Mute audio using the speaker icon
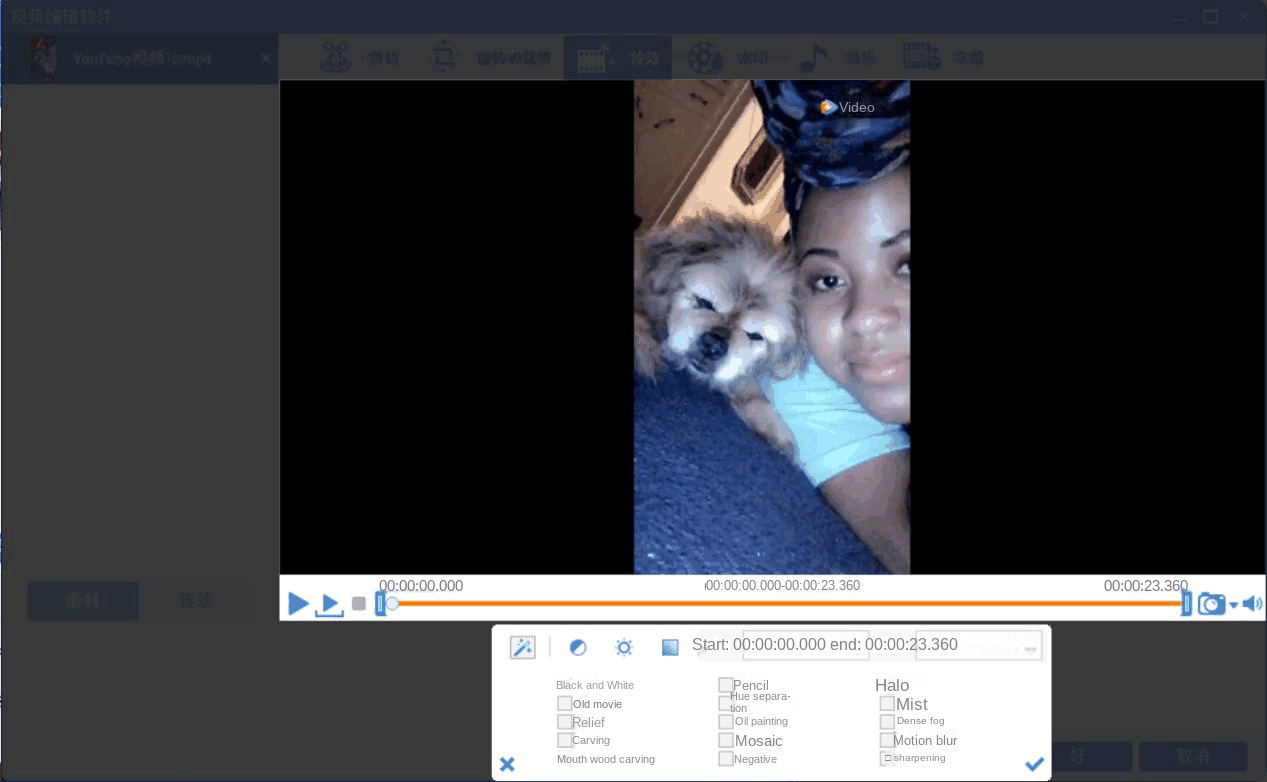 [1253, 604]
